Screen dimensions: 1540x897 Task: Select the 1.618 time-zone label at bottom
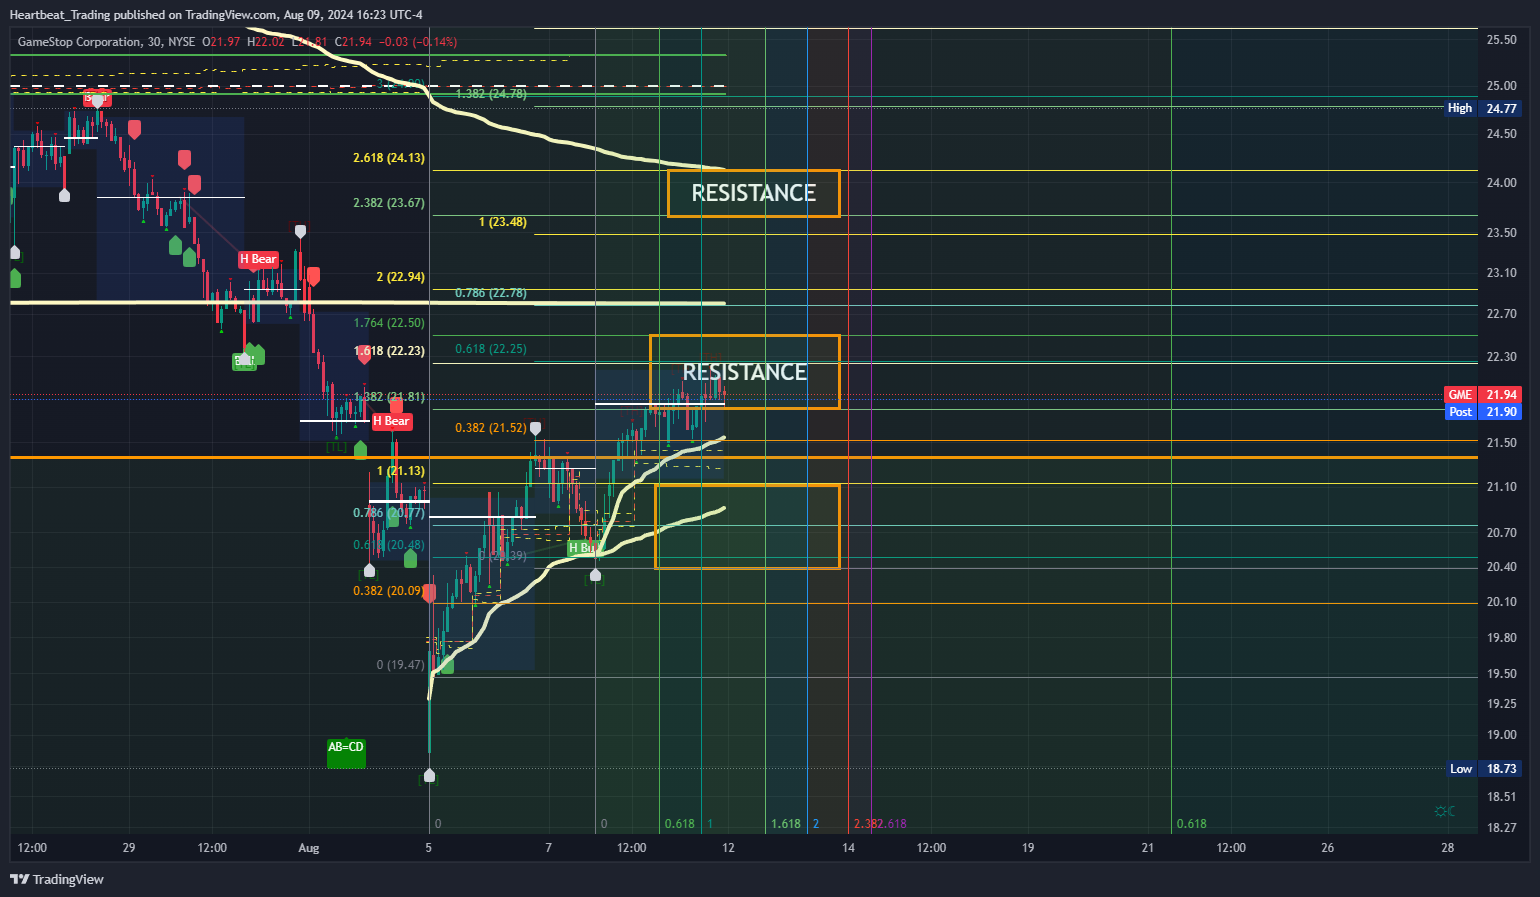[x=786, y=824]
